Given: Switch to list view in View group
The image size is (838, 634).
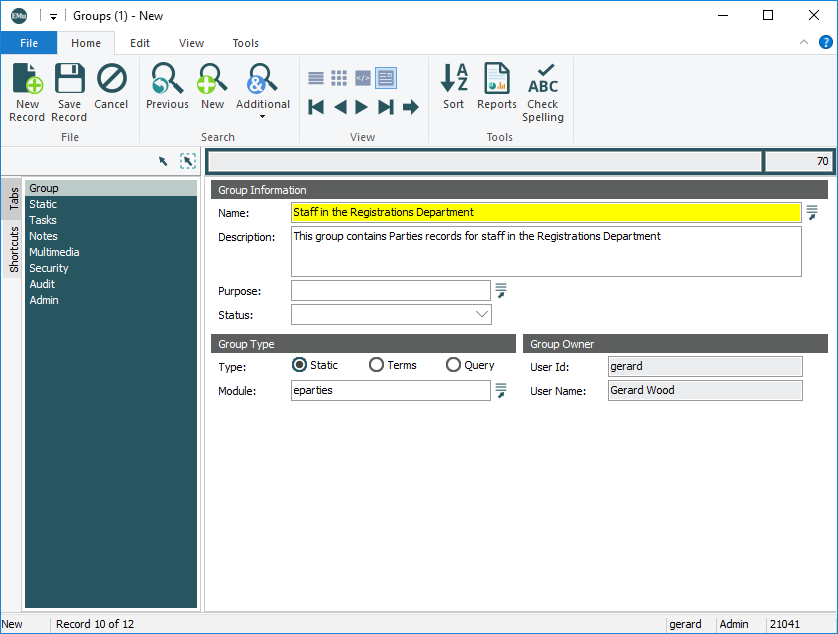Looking at the screenshot, I should [316, 78].
